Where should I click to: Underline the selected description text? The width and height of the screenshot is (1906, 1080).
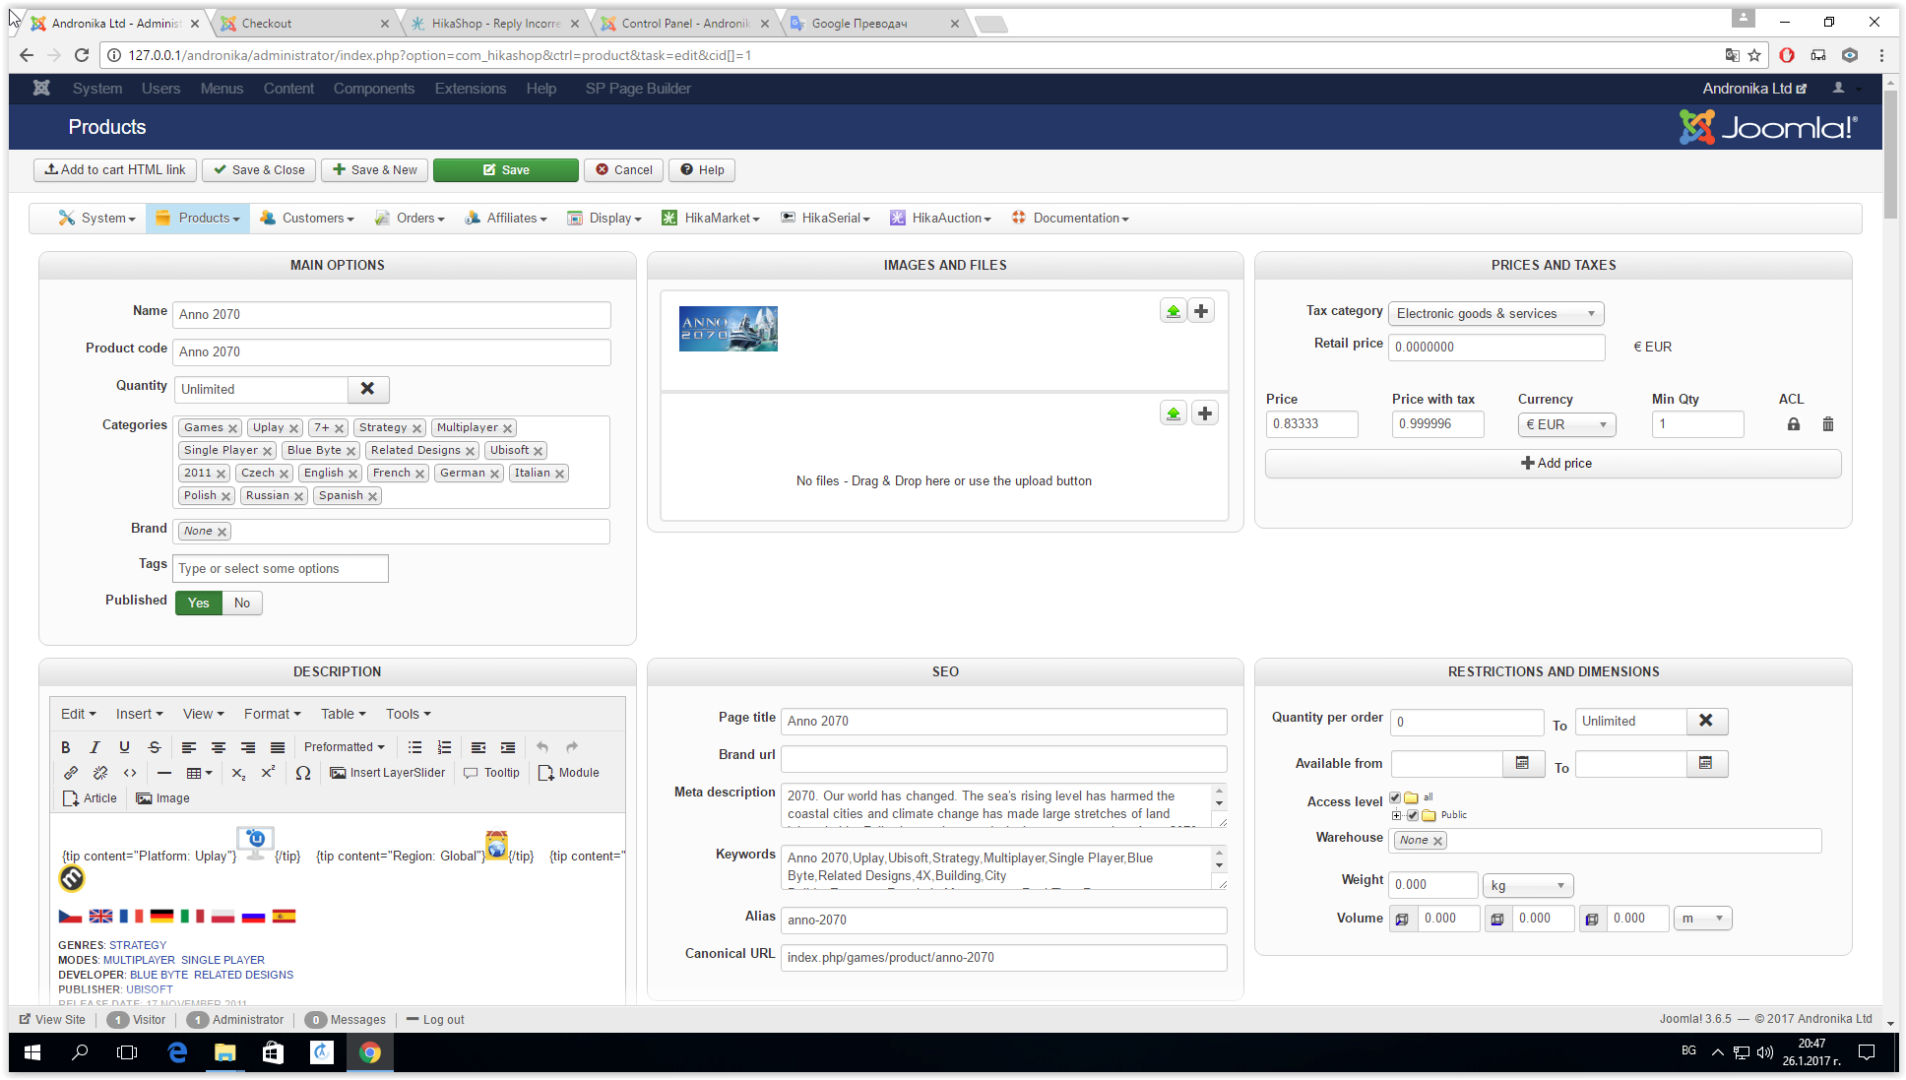(x=124, y=747)
